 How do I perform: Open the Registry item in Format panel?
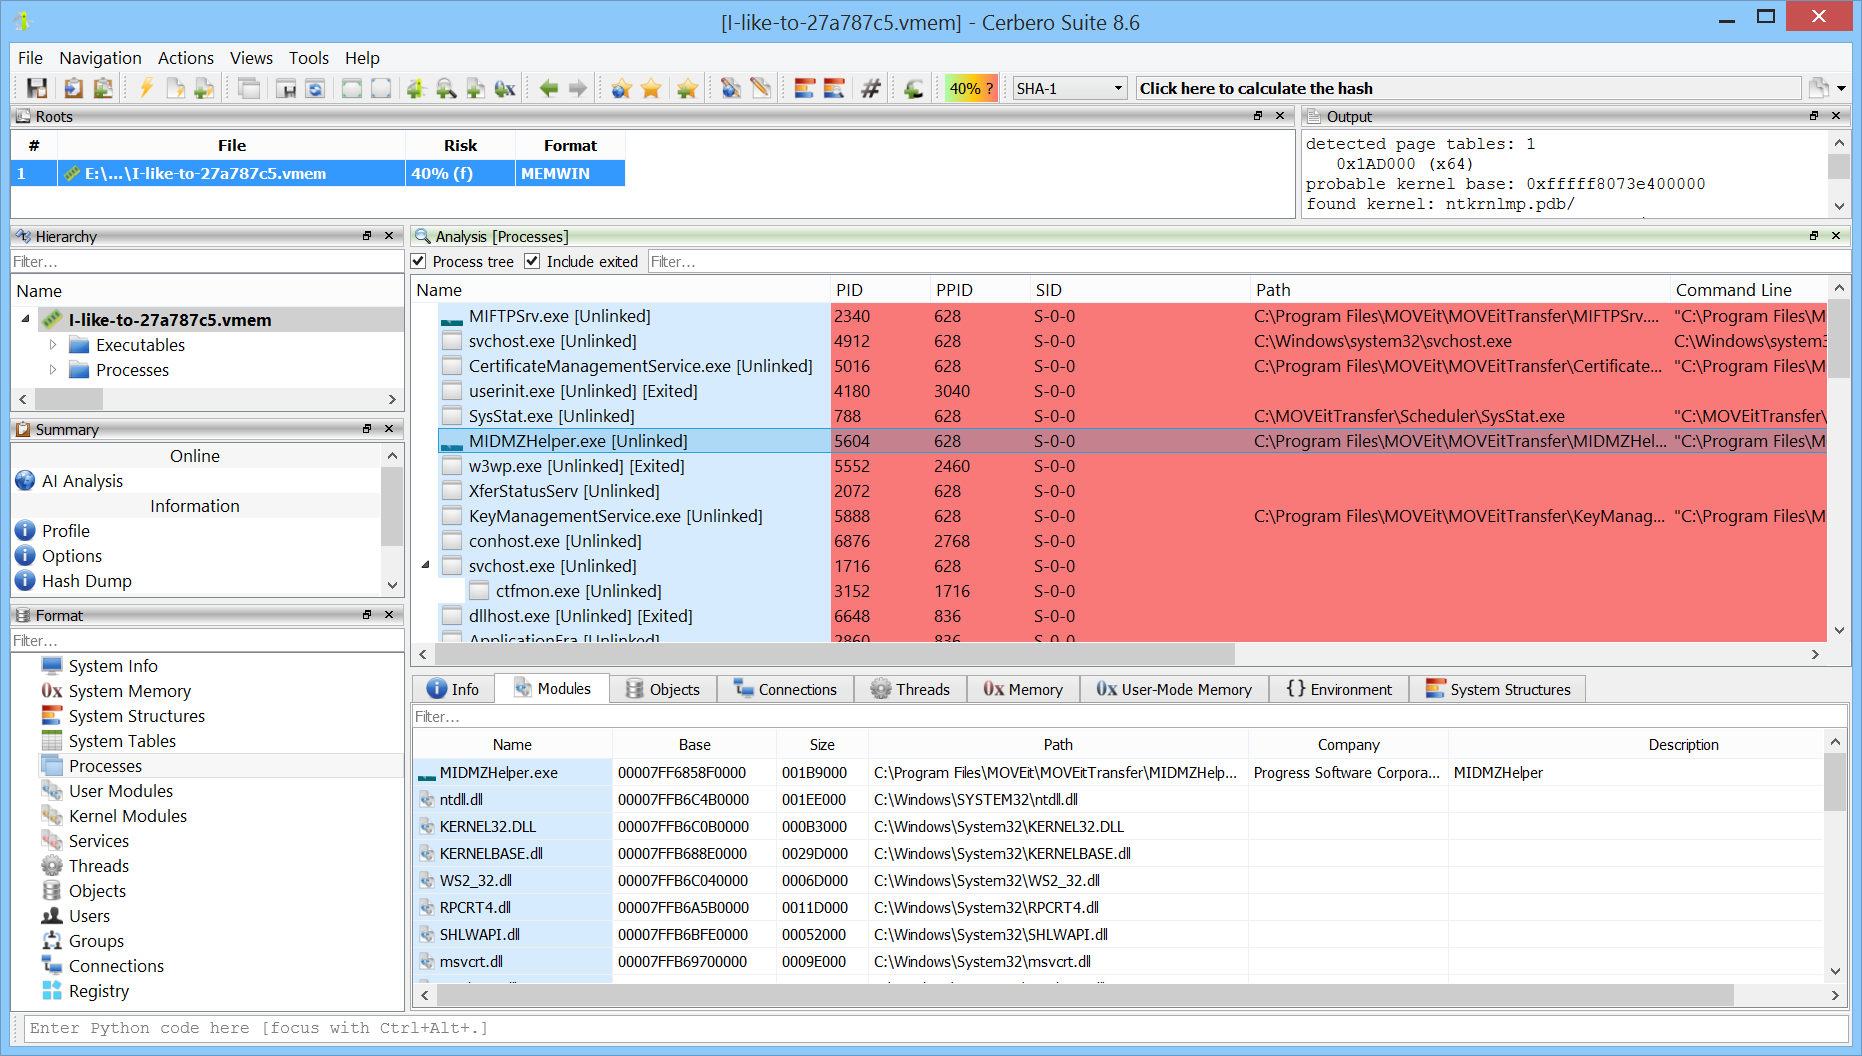point(98,991)
